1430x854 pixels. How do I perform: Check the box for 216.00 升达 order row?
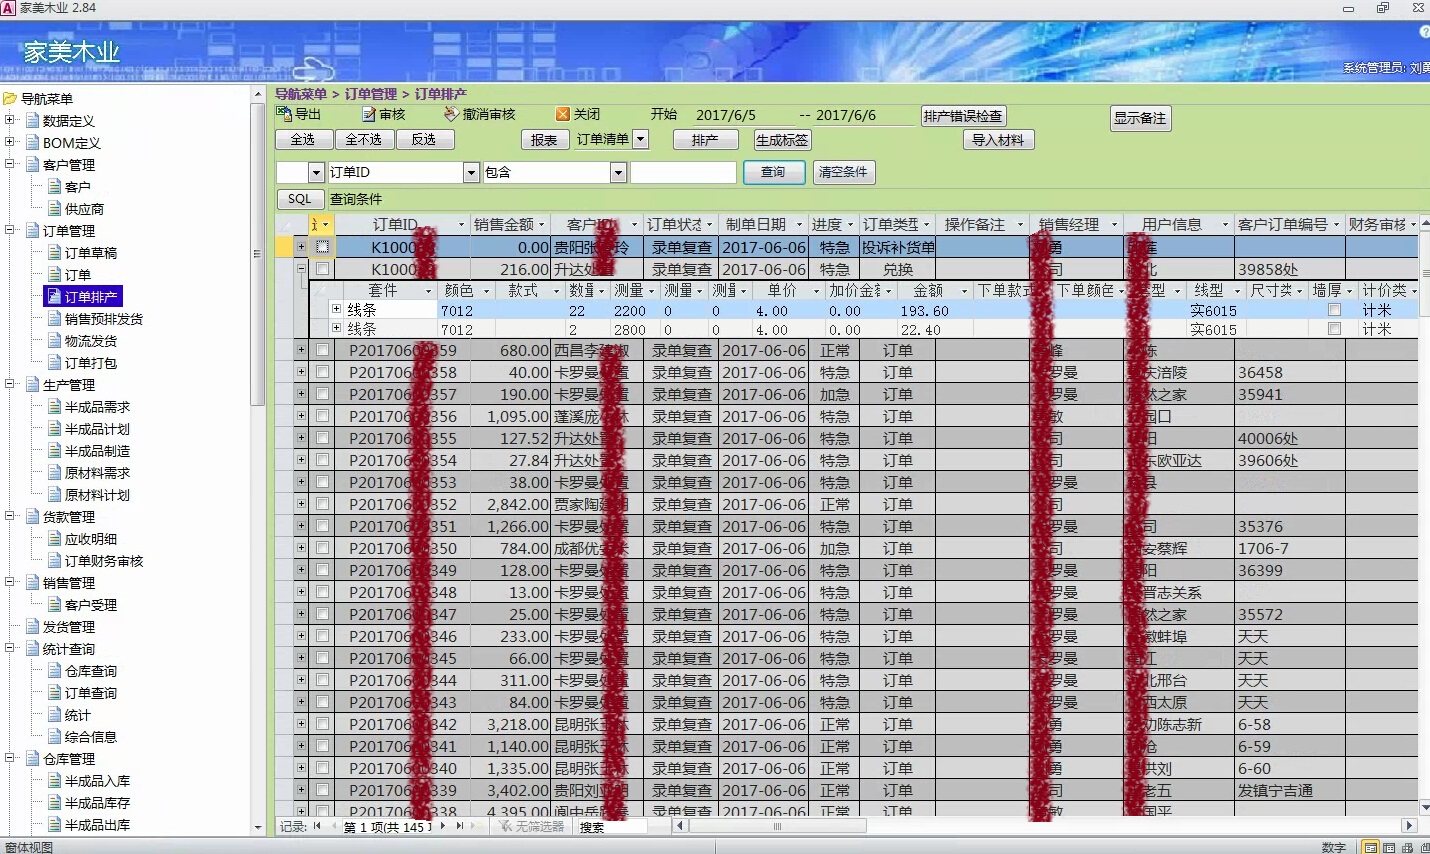(x=322, y=269)
